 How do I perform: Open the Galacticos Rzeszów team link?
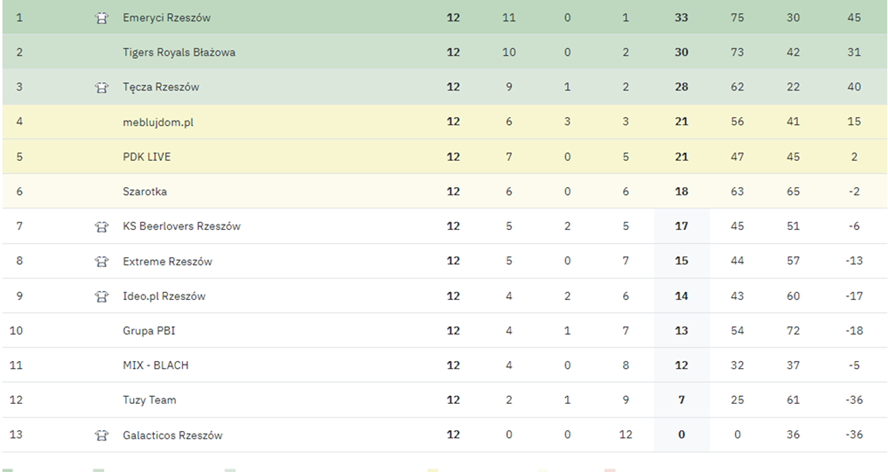[x=172, y=435]
